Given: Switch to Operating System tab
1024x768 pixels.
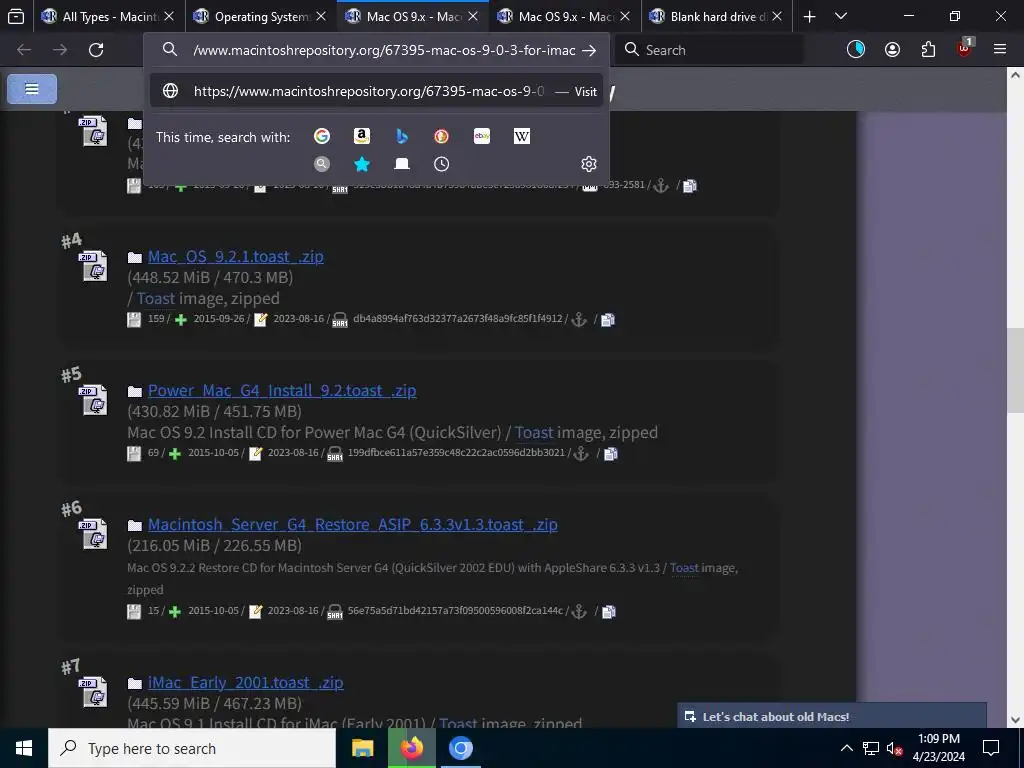Looking at the screenshot, I should [260, 16].
